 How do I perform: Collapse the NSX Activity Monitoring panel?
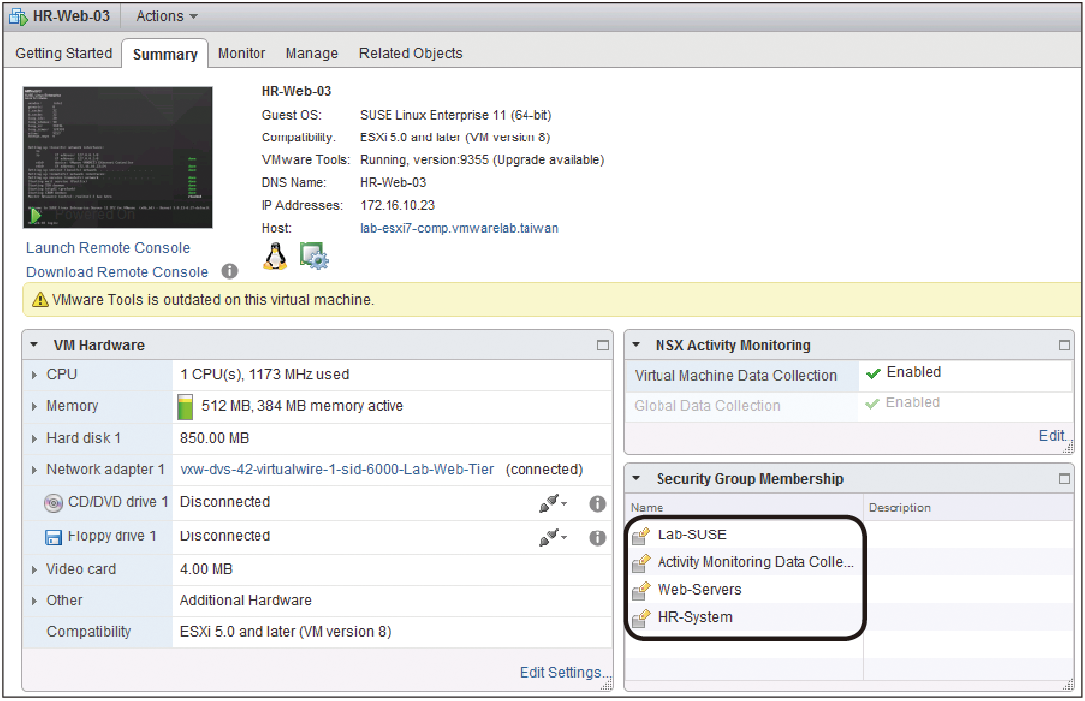coord(637,345)
